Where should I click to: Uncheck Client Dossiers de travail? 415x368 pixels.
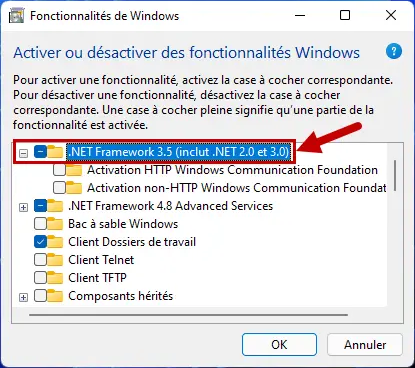[40, 242]
